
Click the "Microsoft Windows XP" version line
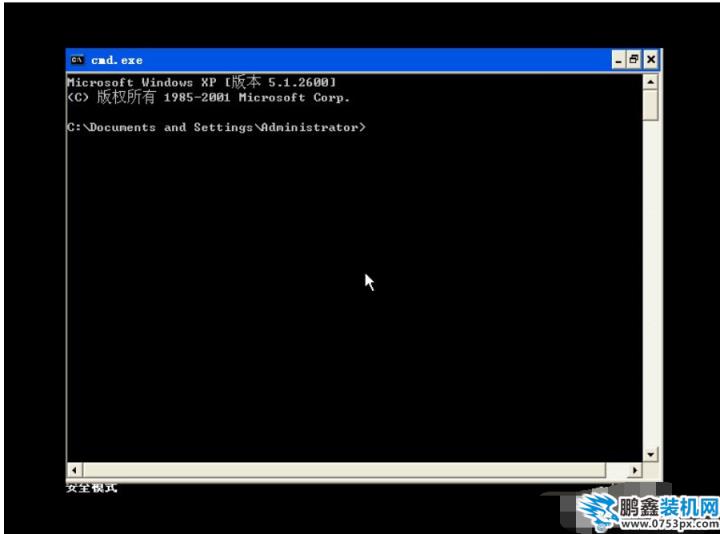coord(202,82)
